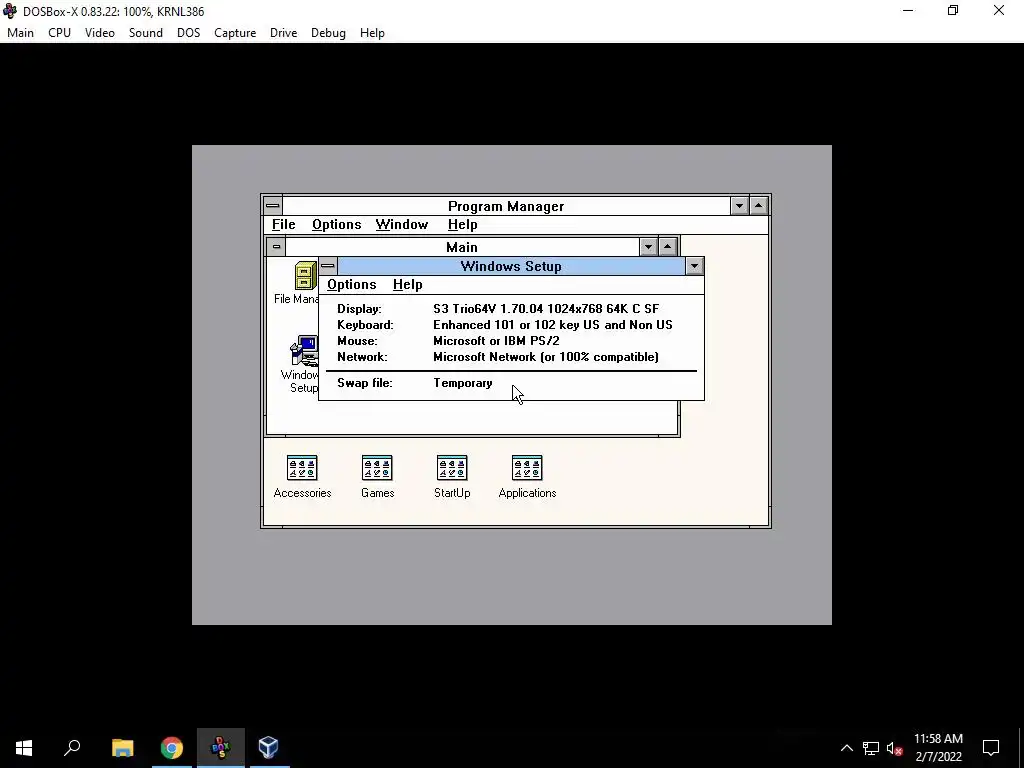Open DOSBox-X Debug menu
Viewport: 1024px width, 768px height.
pyautogui.click(x=328, y=33)
